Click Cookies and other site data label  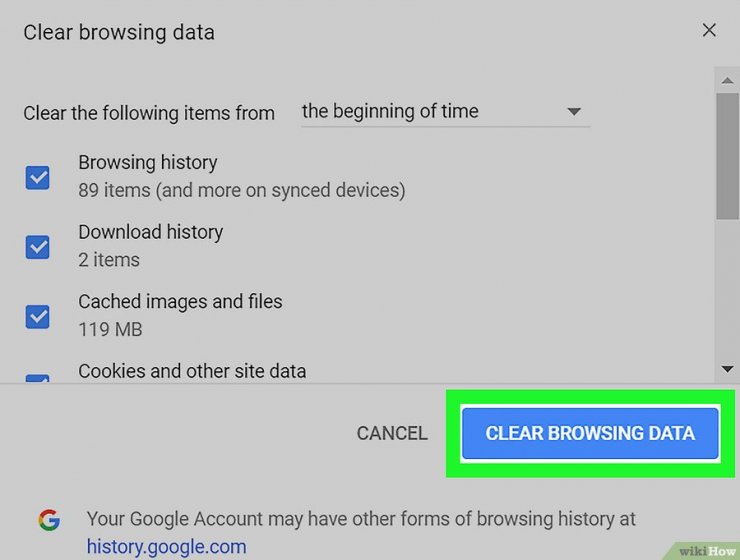pos(192,371)
